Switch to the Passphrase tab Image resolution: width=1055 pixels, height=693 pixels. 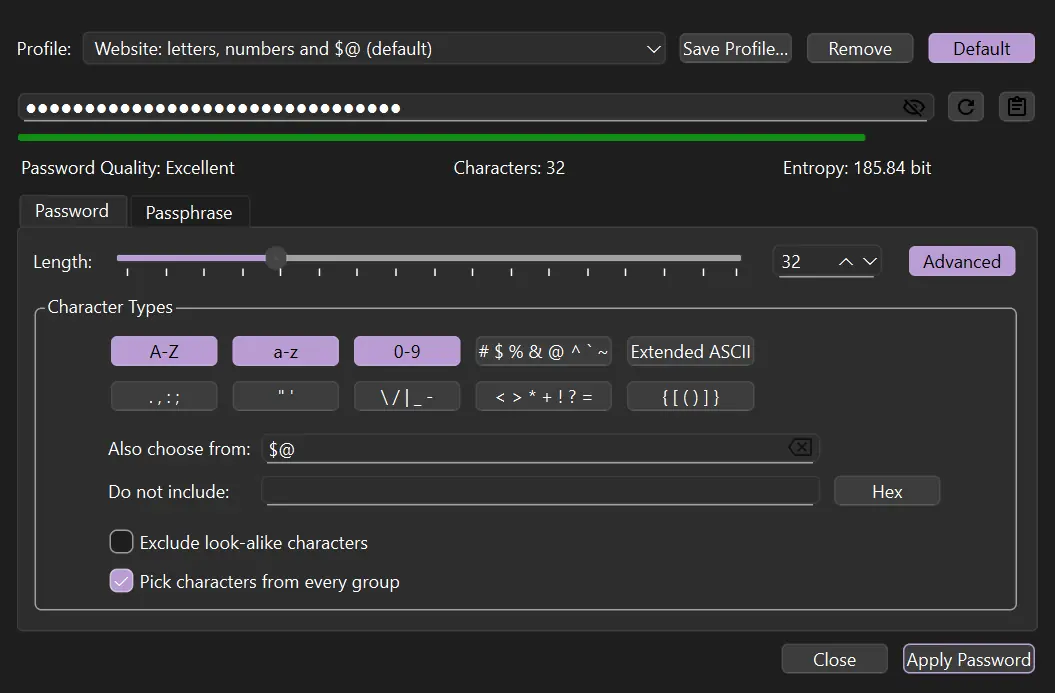pos(189,213)
